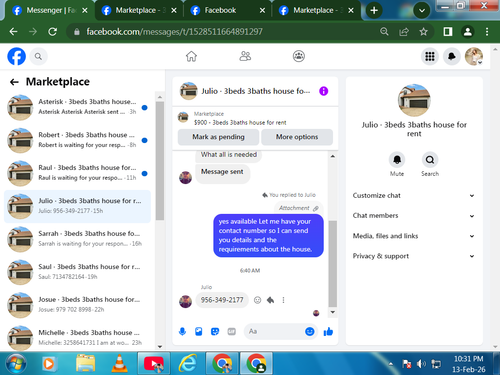Image resolution: width=500 pixels, height=375 pixels.
Task: Open the Michelle conversation
Action: (x=77, y=337)
